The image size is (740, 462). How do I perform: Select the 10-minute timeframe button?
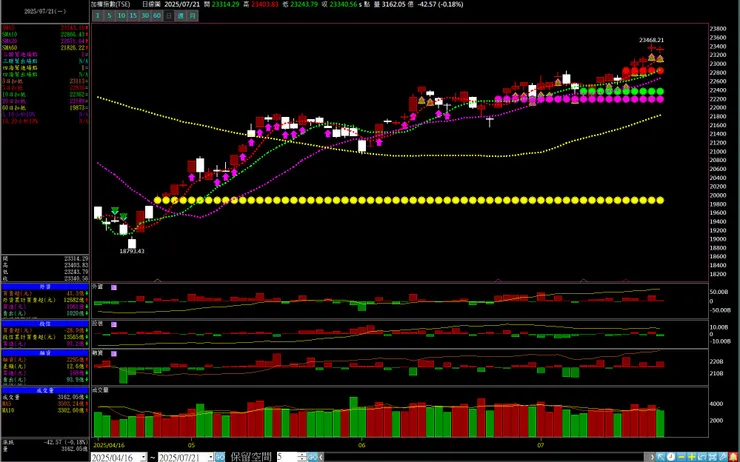pos(121,16)
